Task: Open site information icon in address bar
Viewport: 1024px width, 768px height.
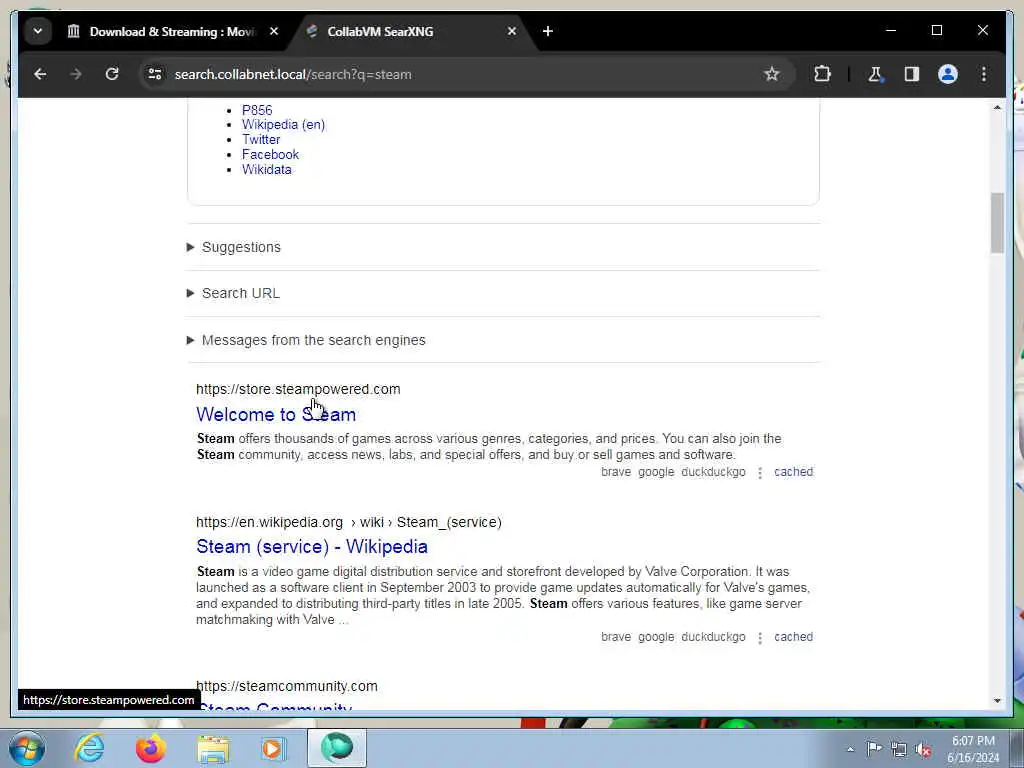Action: 155,74
